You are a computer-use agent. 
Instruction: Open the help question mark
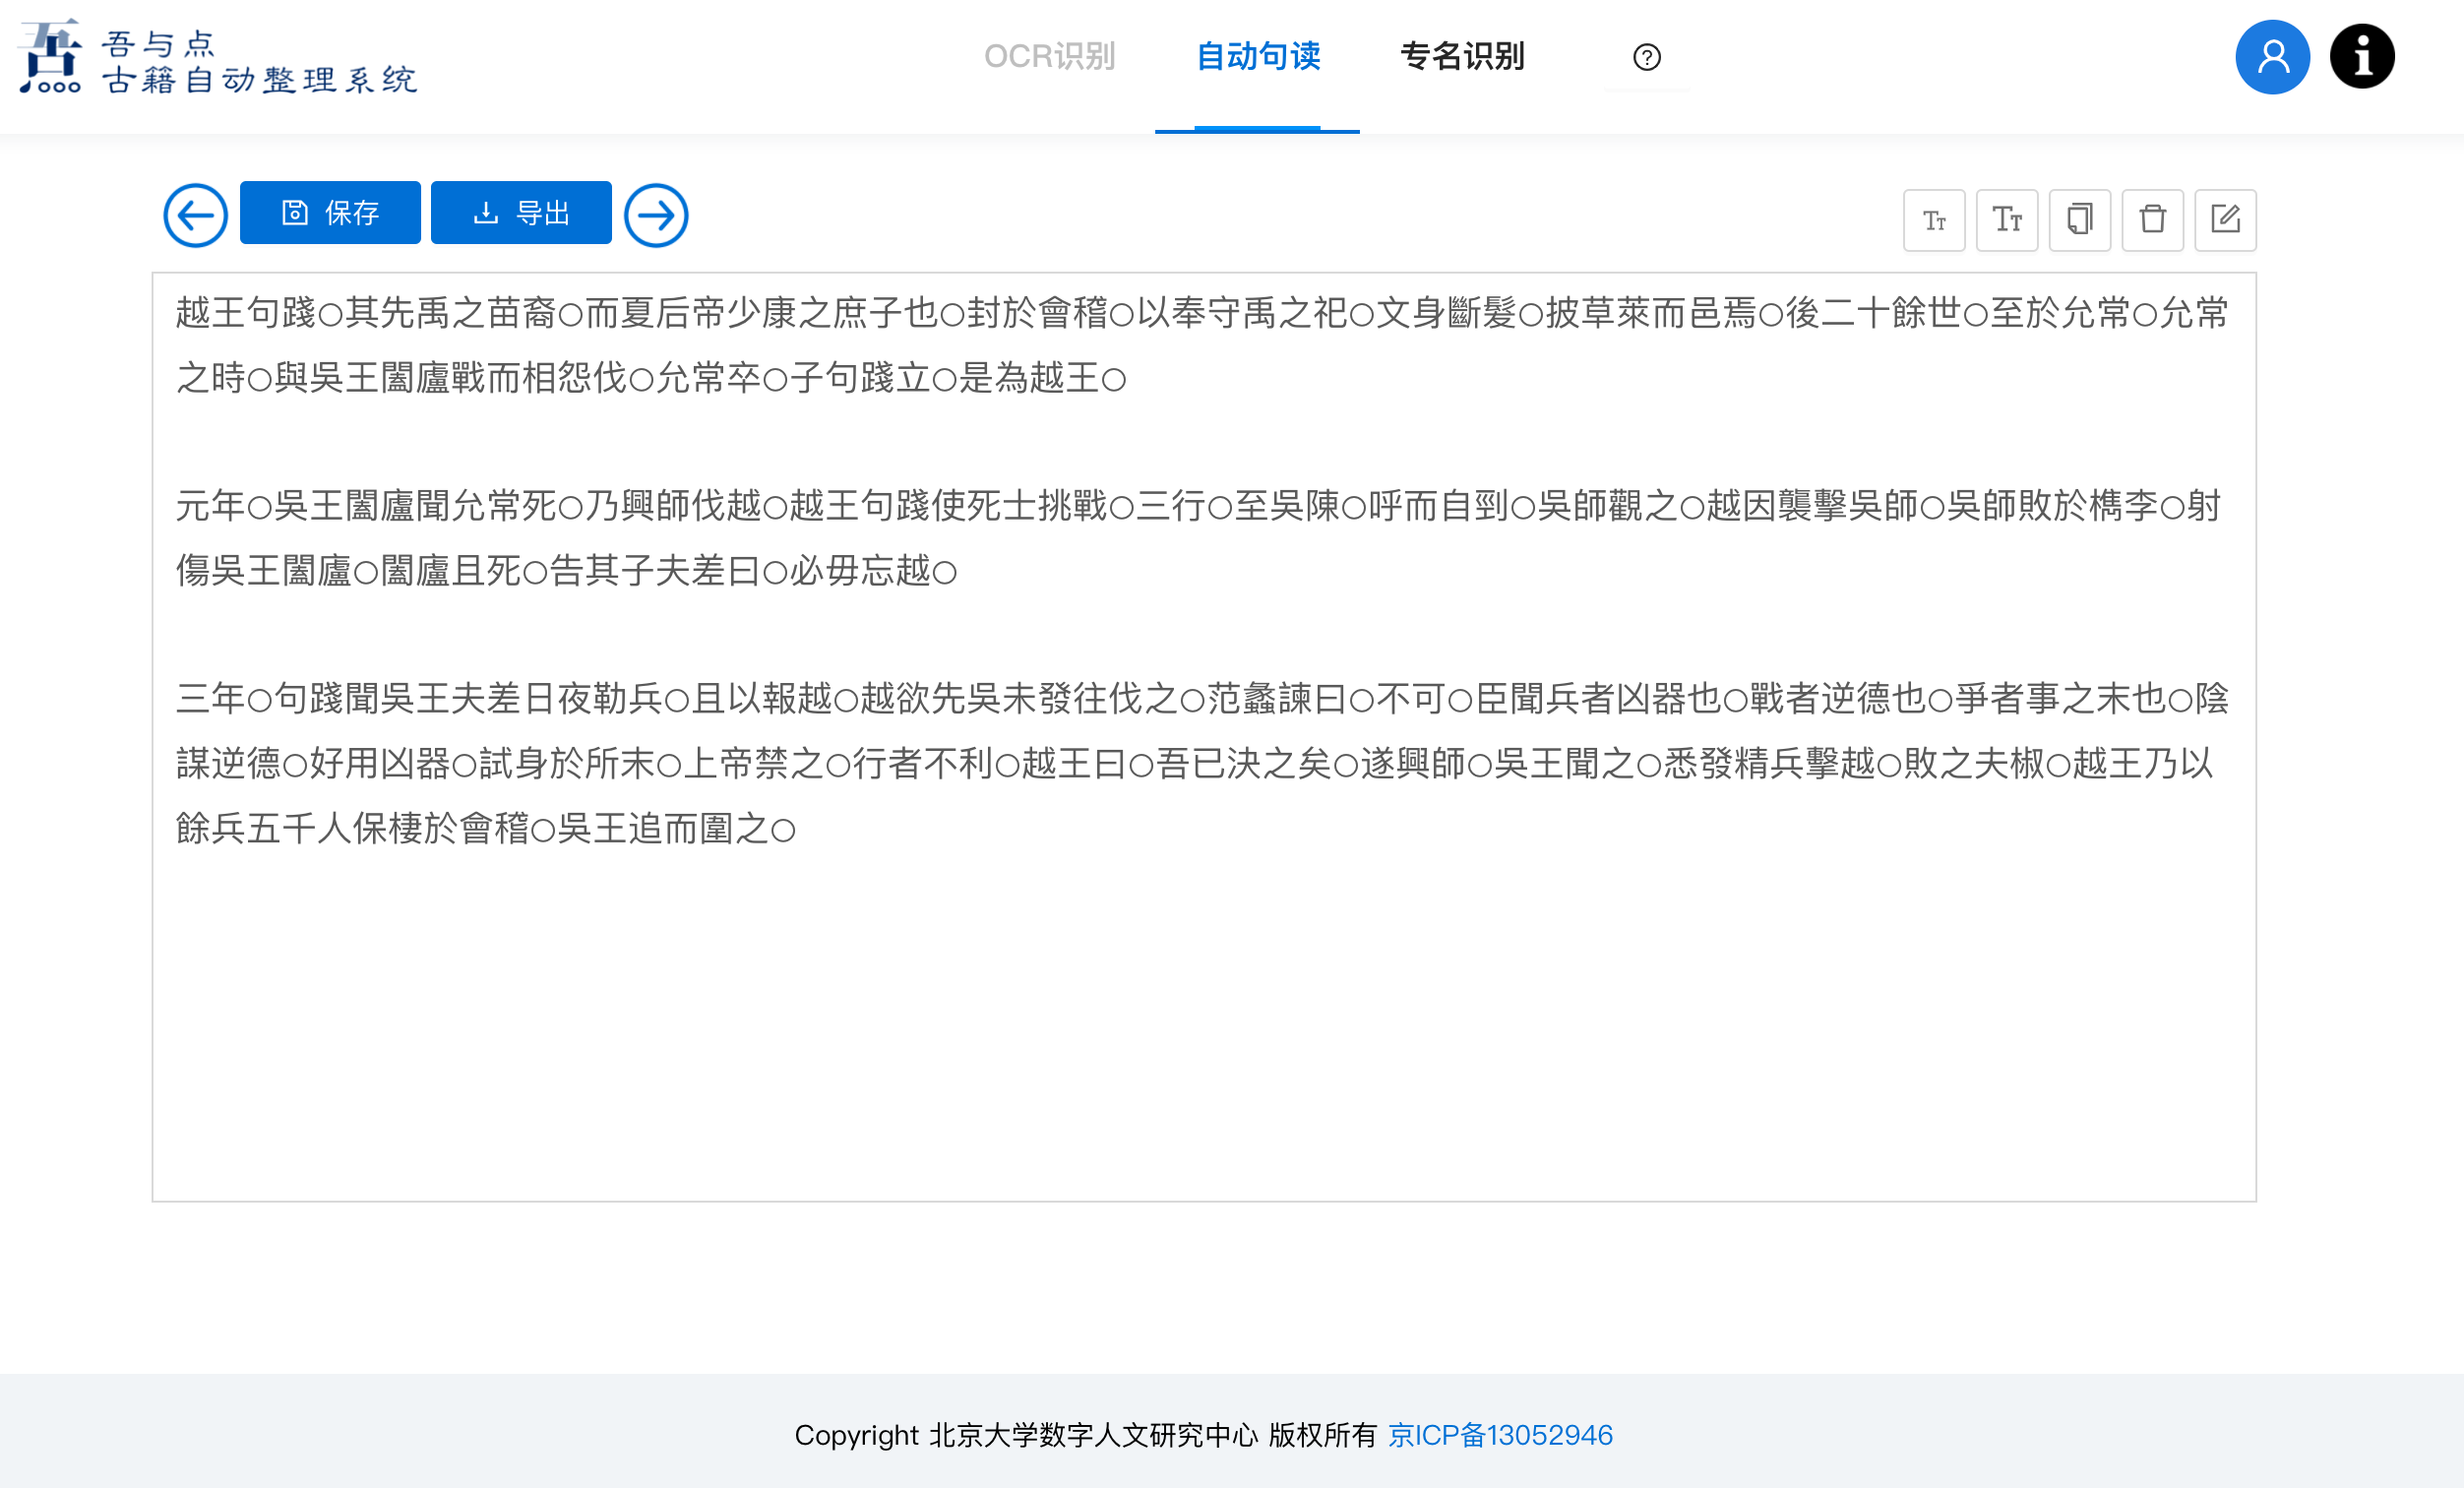point(1646,57)
